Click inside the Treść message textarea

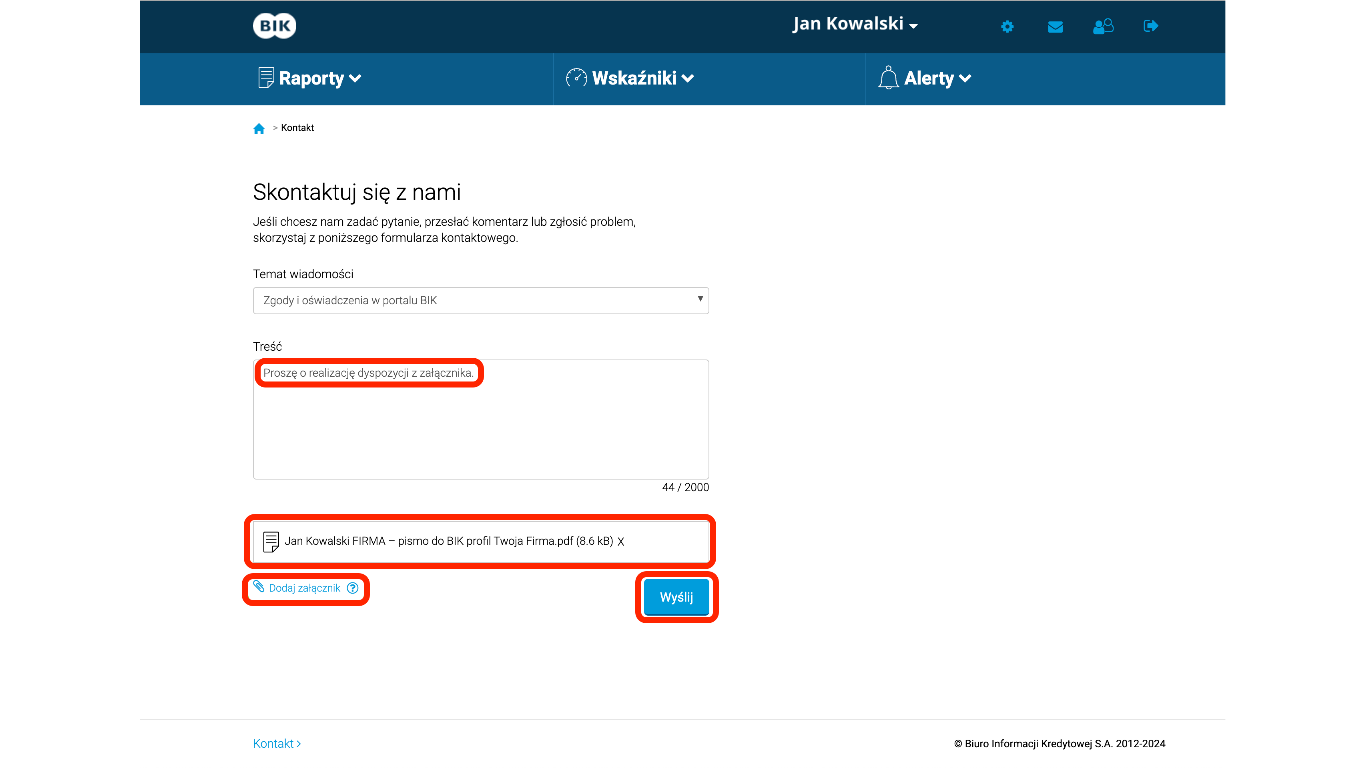pos(481,419)
